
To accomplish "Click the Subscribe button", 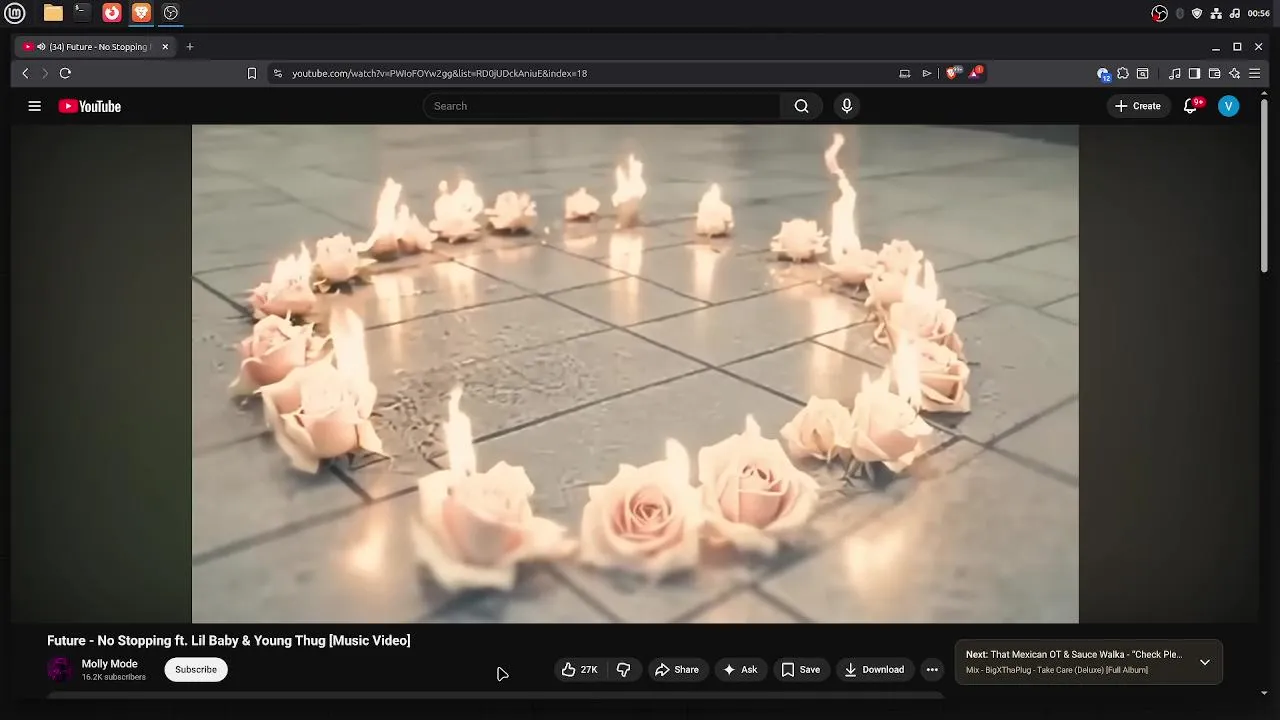I will [x=196, y=670].
